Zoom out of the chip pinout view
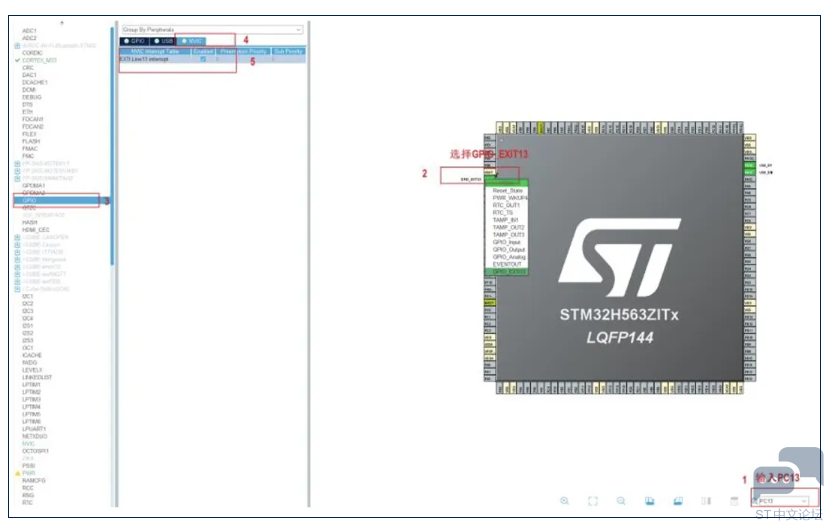This screenshot has width=832, height=530. pyautogui.click(x=621, y=501)
